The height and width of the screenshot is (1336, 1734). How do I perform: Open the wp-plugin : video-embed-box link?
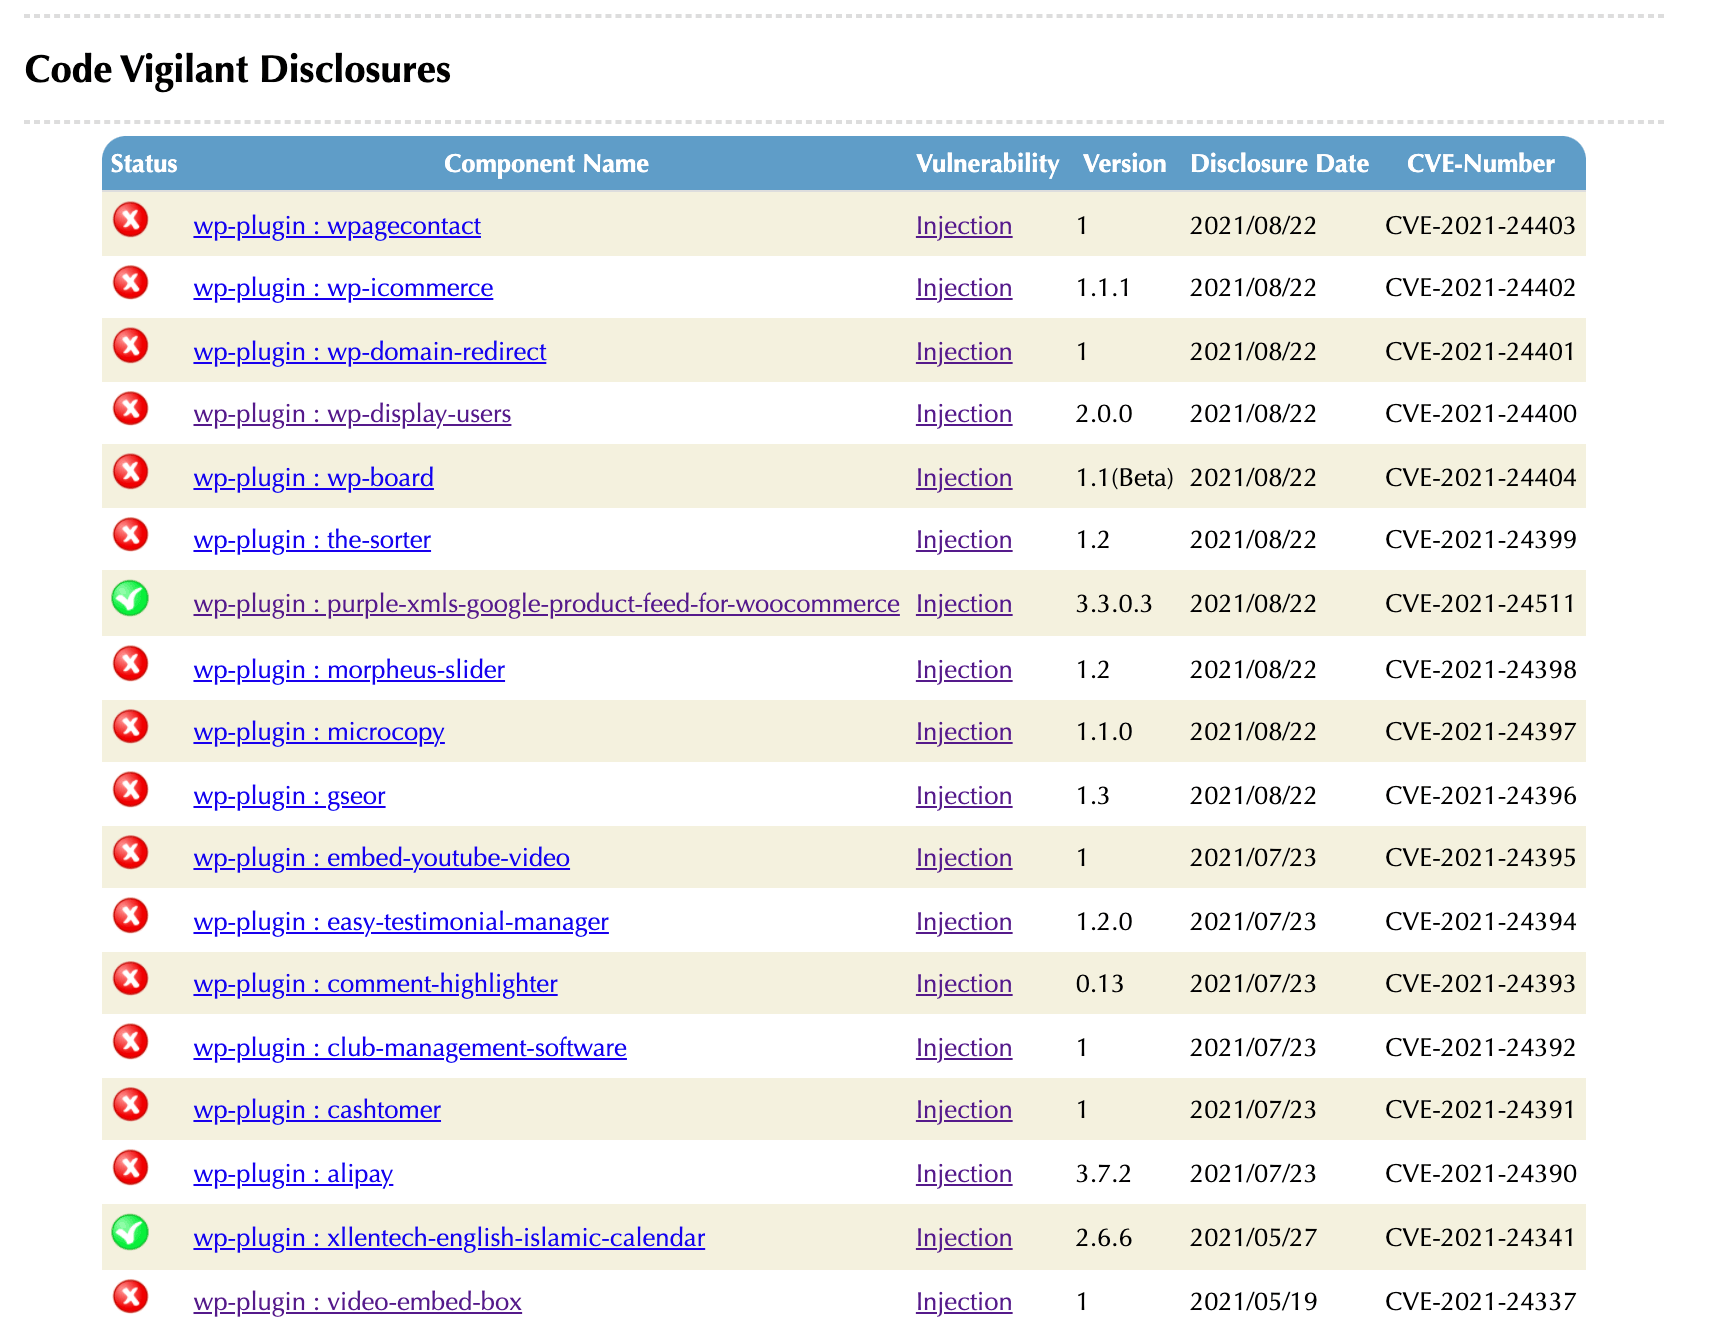[357, 1302]
